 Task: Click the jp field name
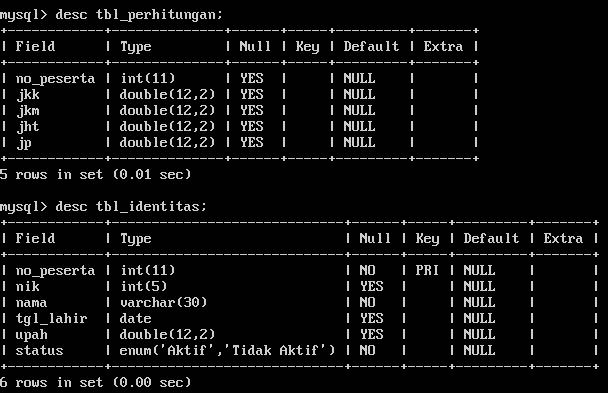[24, 143]
